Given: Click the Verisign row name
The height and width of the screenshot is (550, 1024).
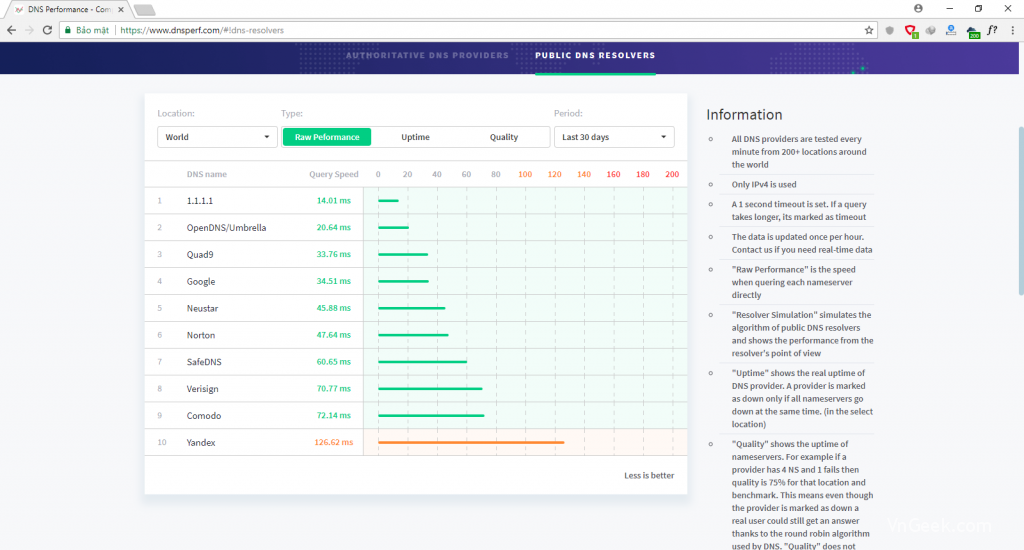Looking at the screenshot, I should pos(202,389).
